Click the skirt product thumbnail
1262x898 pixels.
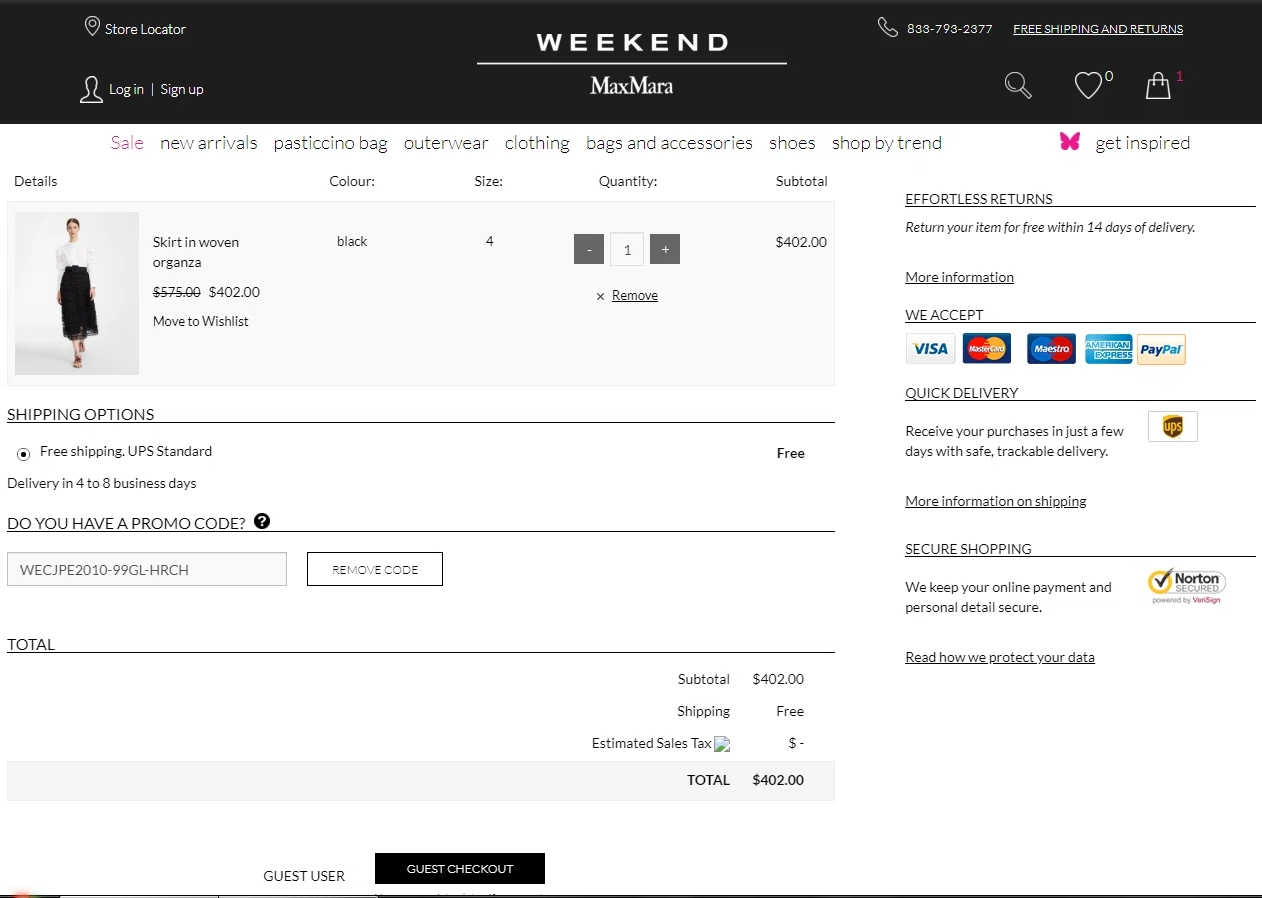pos(77,293)
